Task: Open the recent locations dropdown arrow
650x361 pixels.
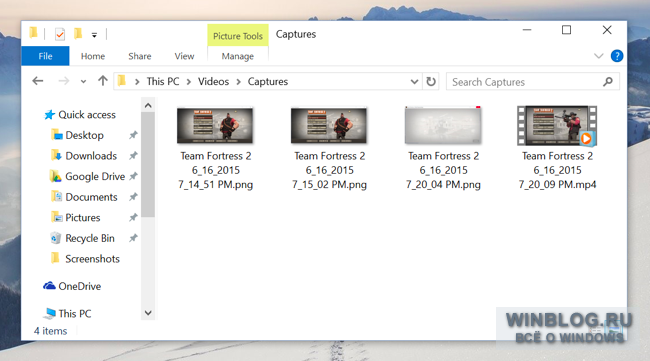Action: click(x=83, y=82)
